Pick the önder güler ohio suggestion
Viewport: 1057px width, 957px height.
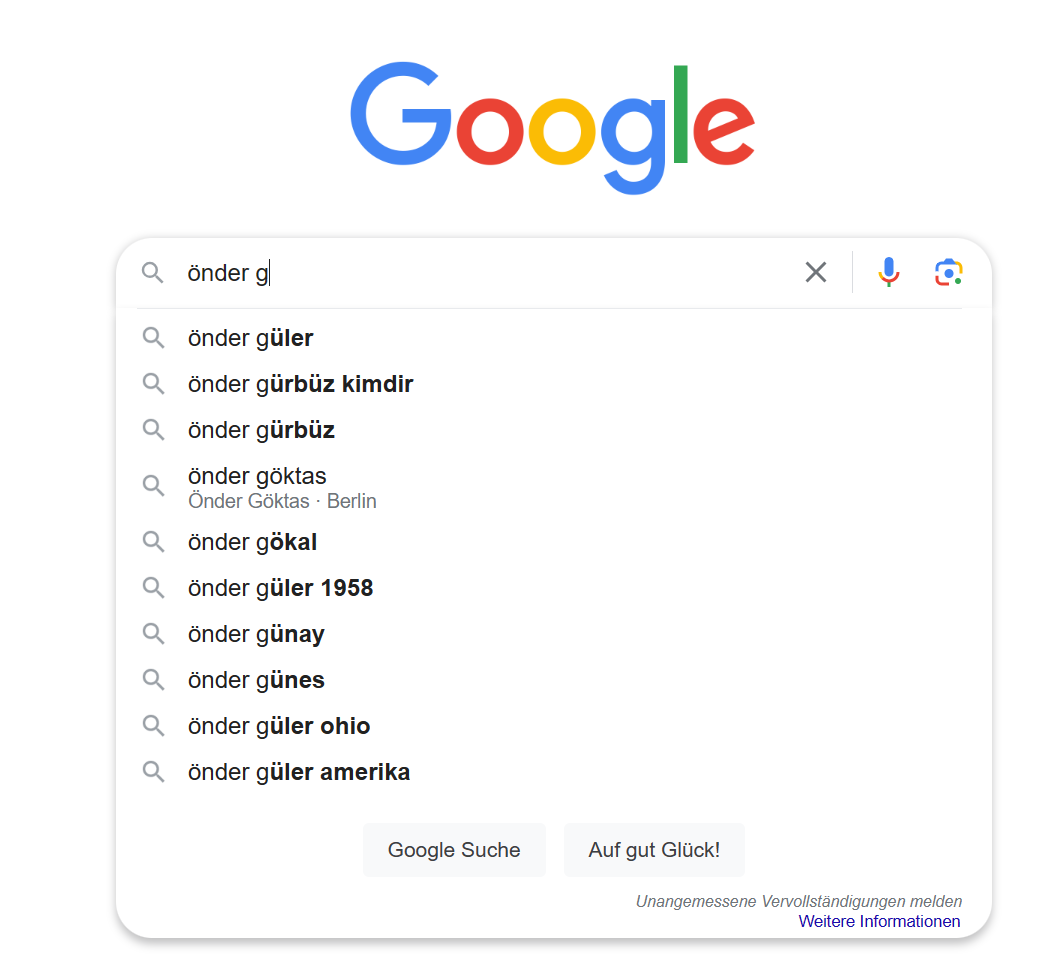click(279, 726)
